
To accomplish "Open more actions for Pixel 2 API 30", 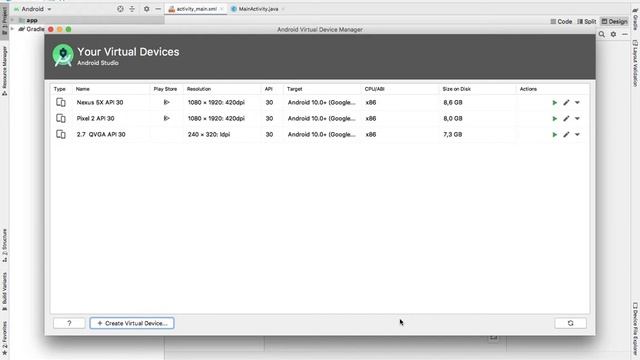I will (577, 118).
